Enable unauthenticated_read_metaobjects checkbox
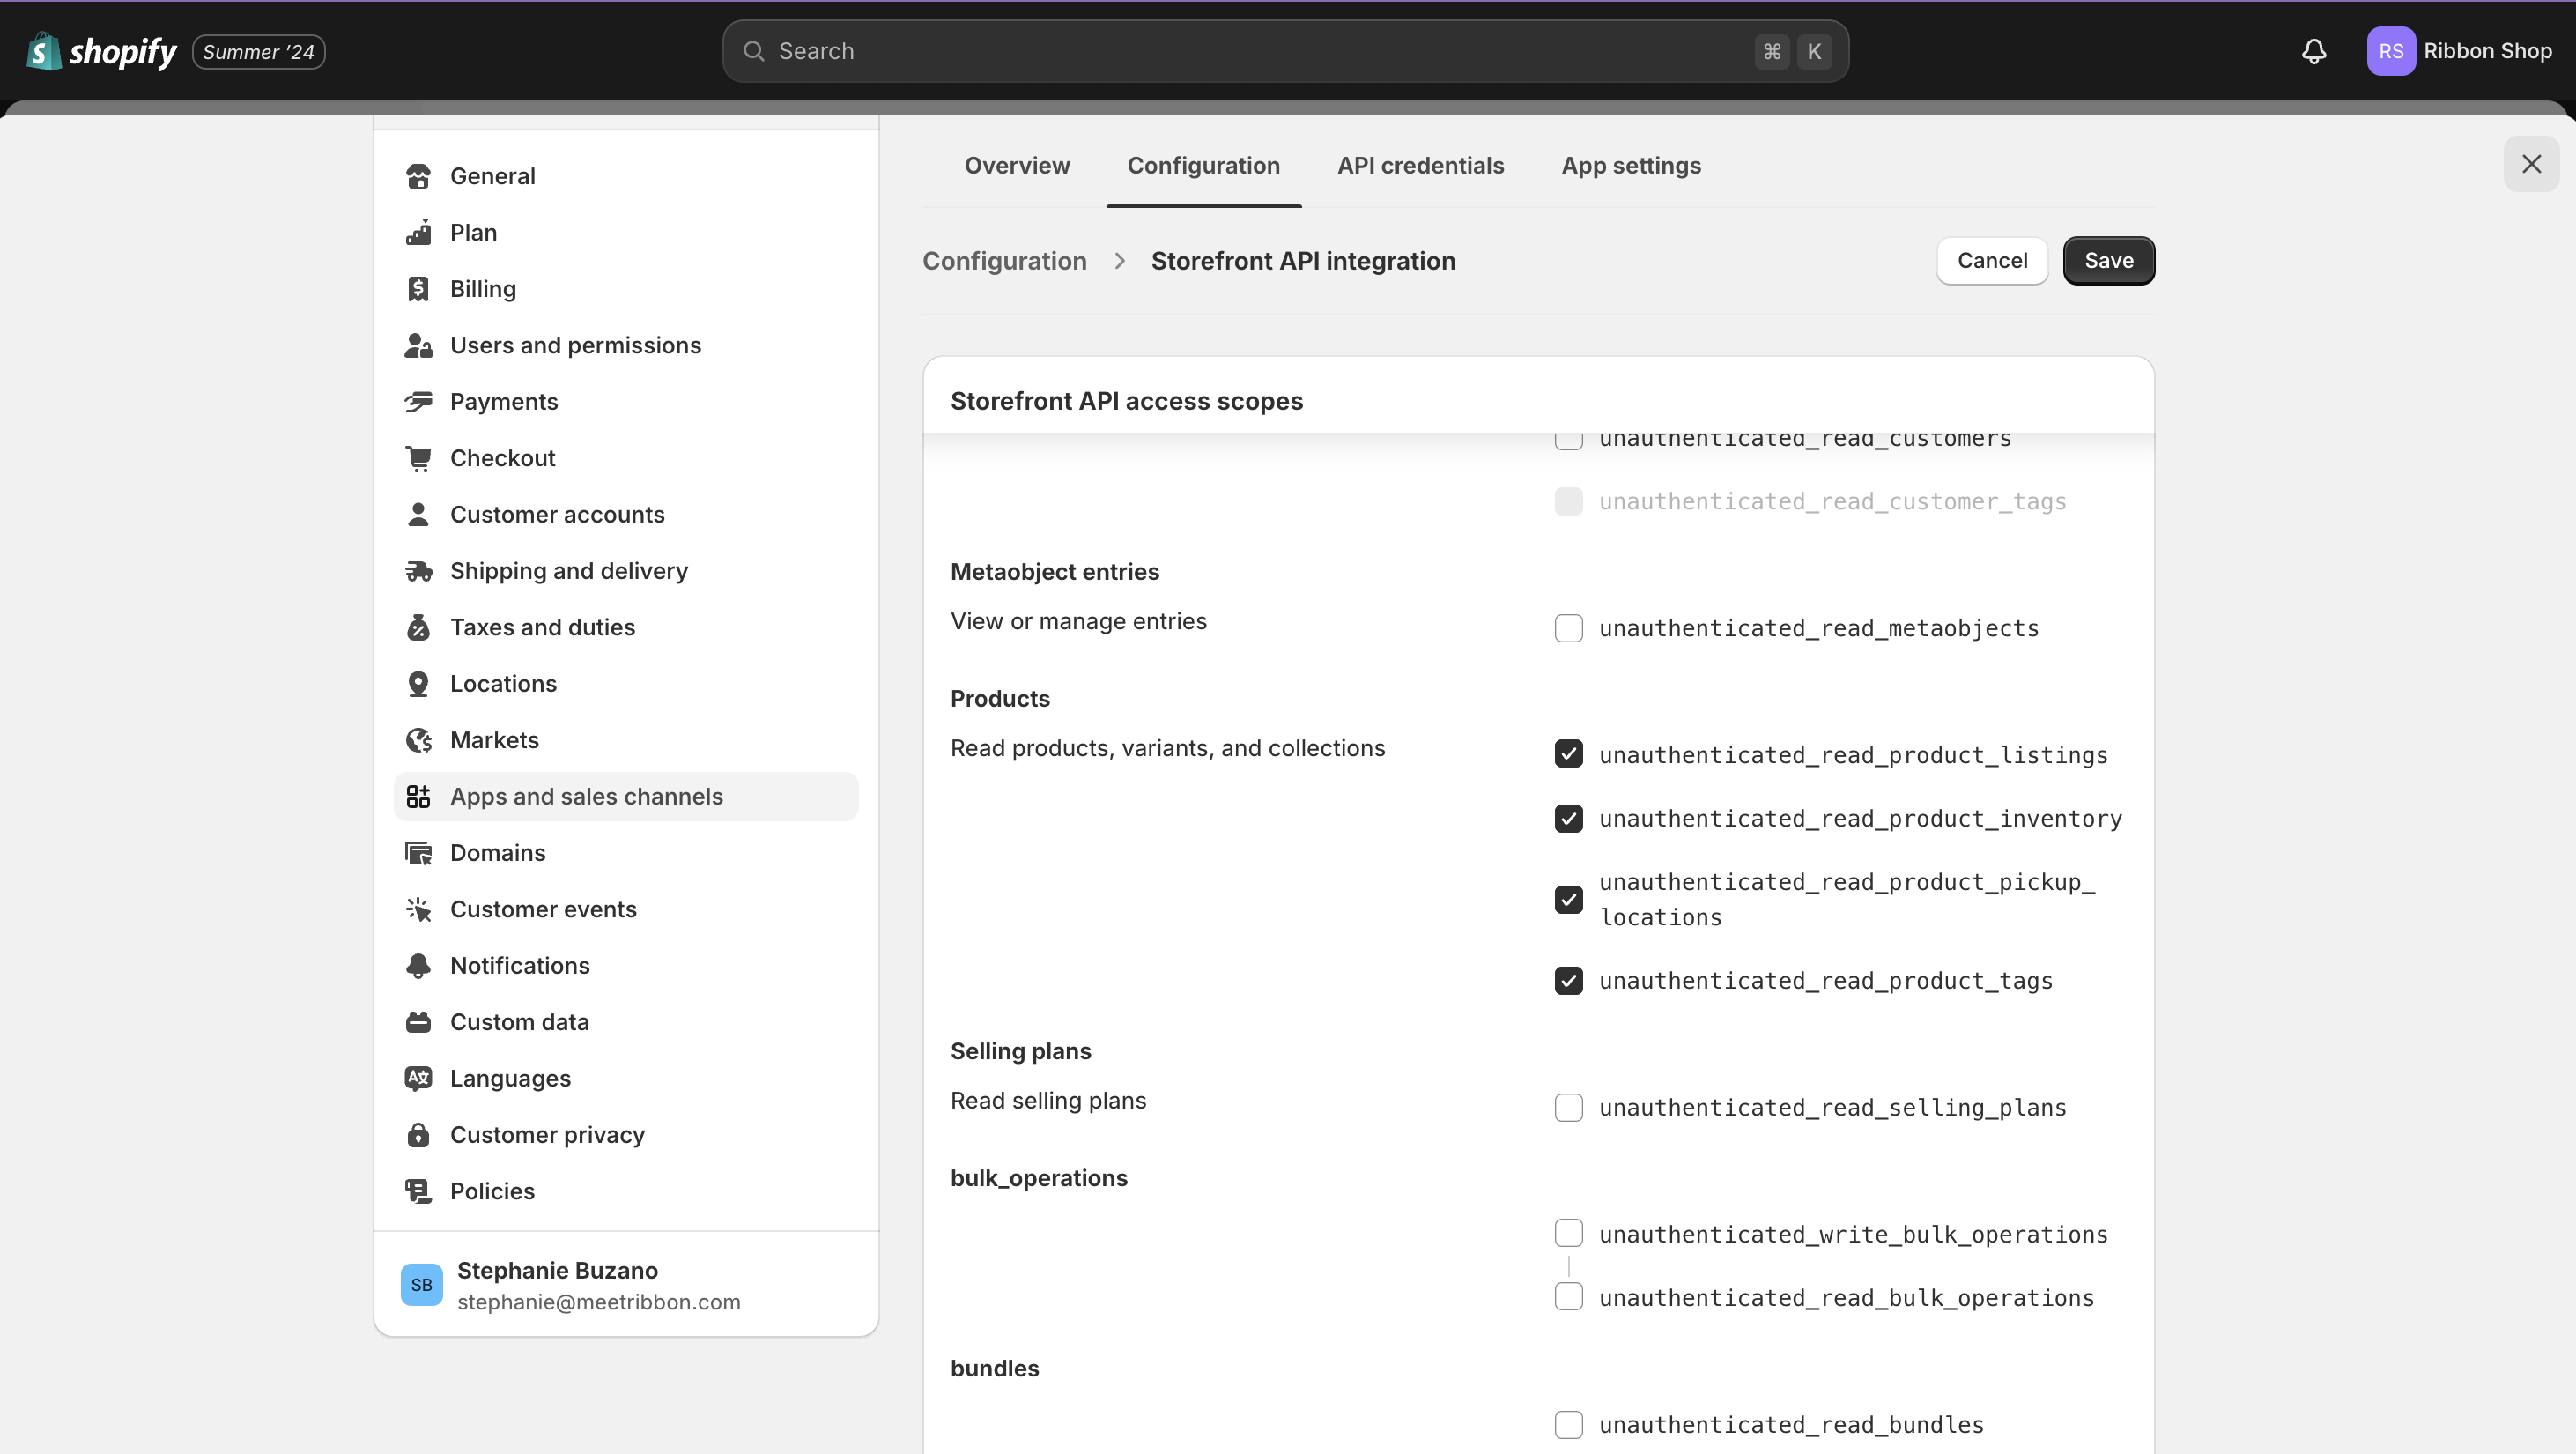The height and width of the screenshot is (1454, 2576). click(x=1568, y=628)
